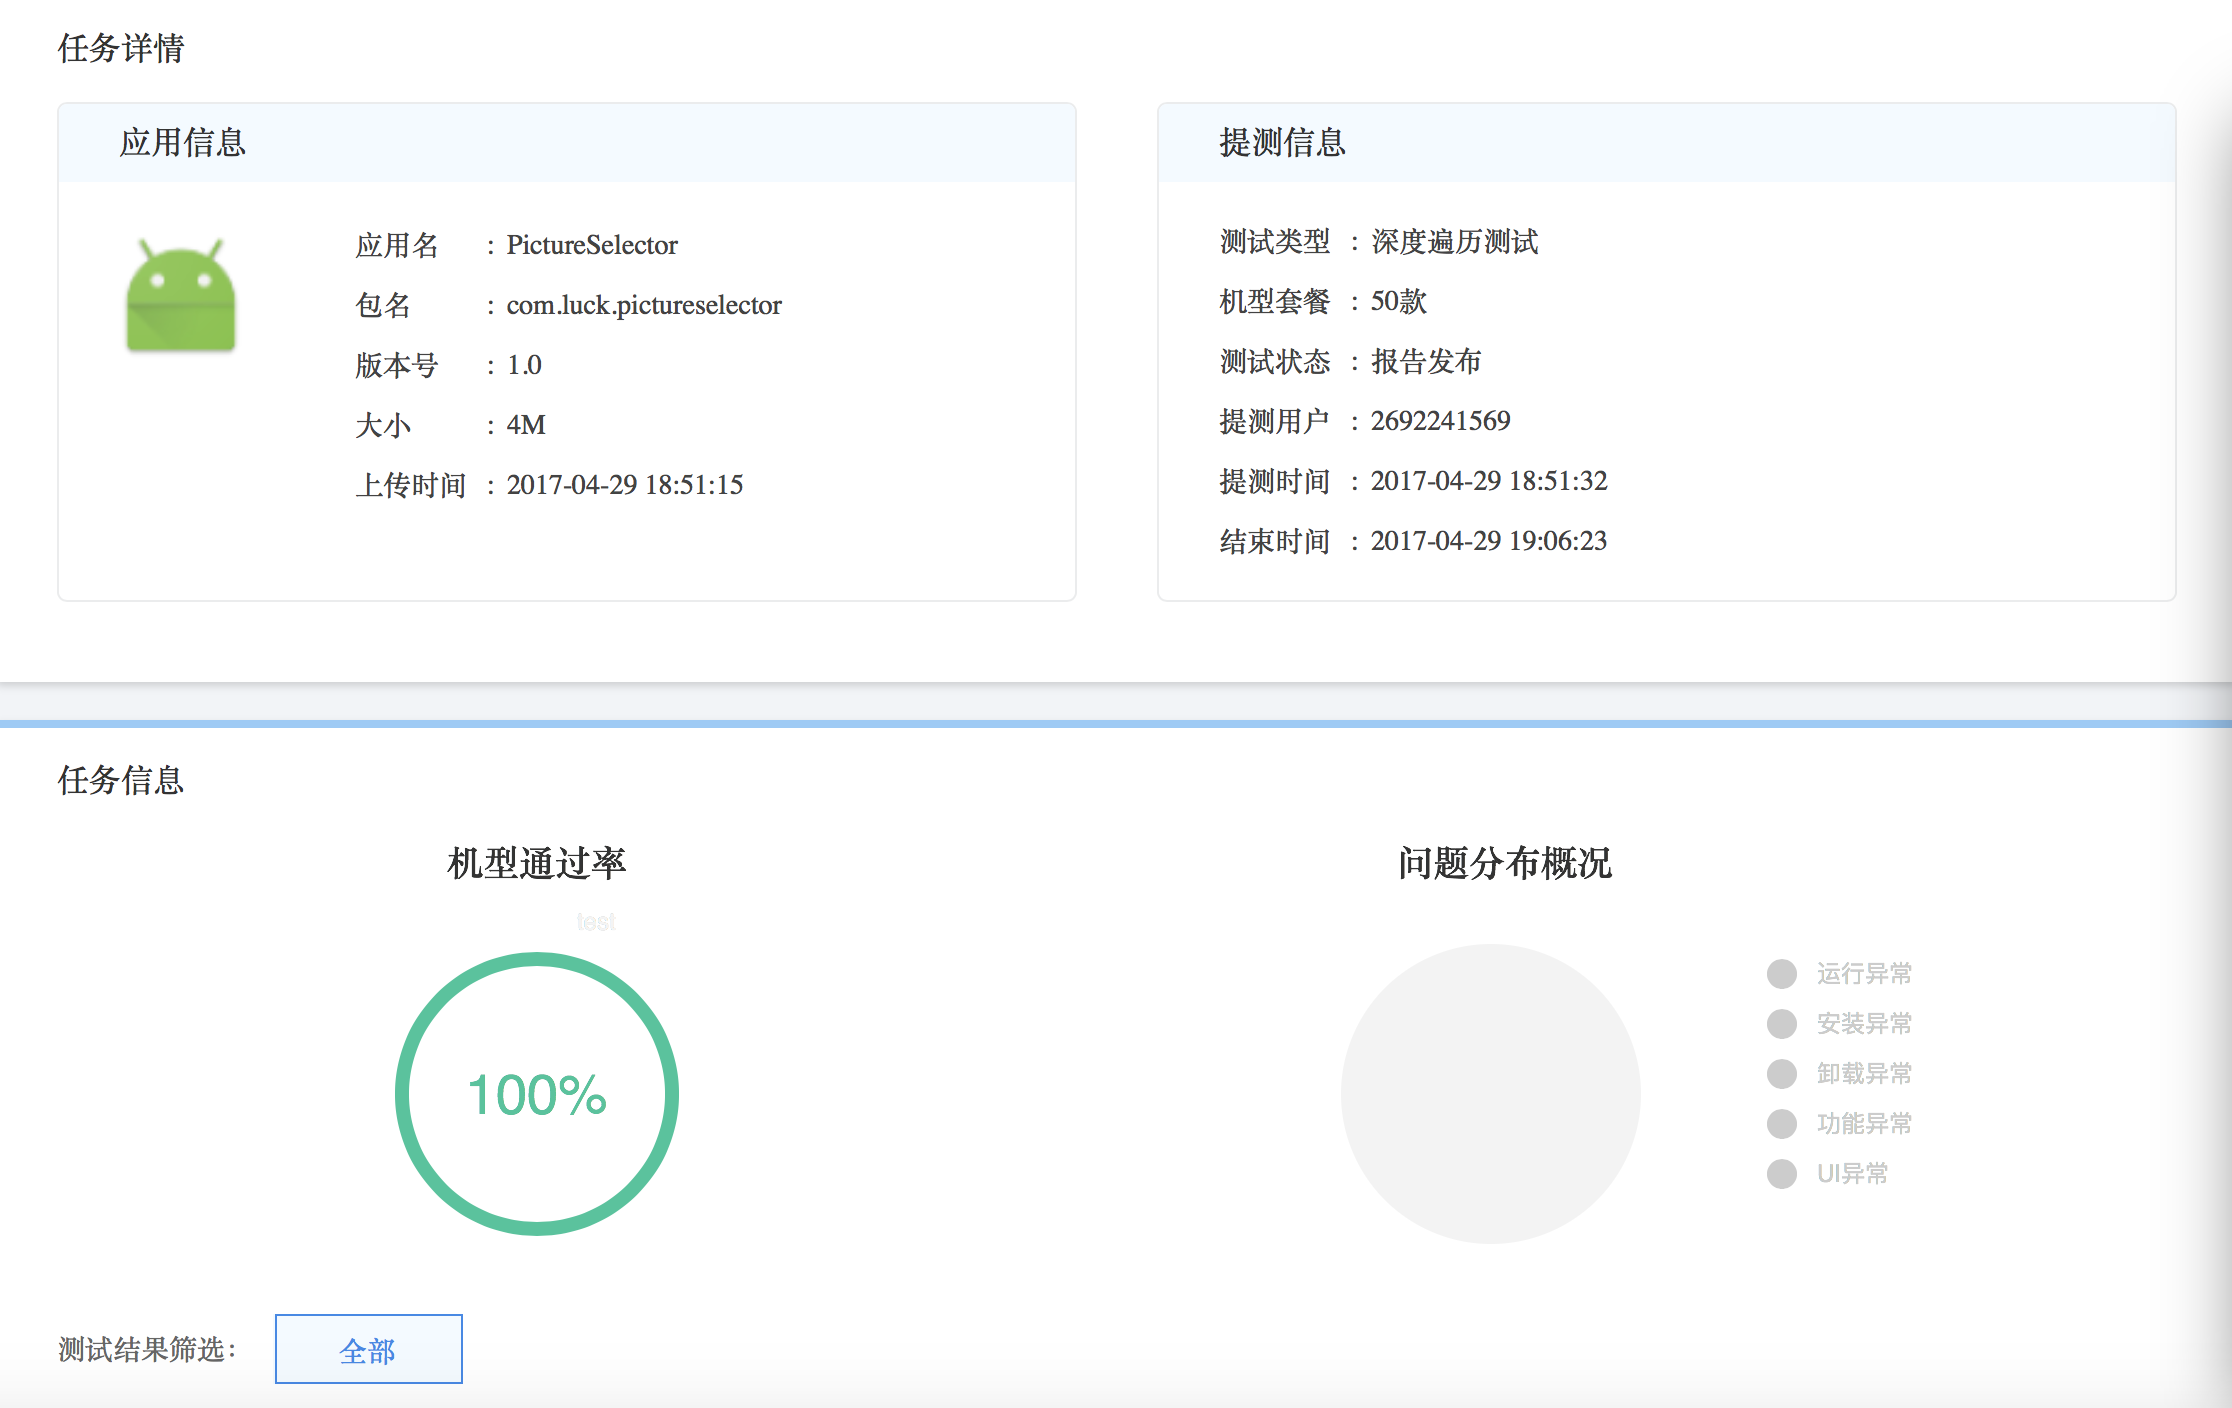Image resolution: width=2232 pixels, height=1408 pixels.
Task: Click the size value 4M
Action: click(x=526, y=425)
